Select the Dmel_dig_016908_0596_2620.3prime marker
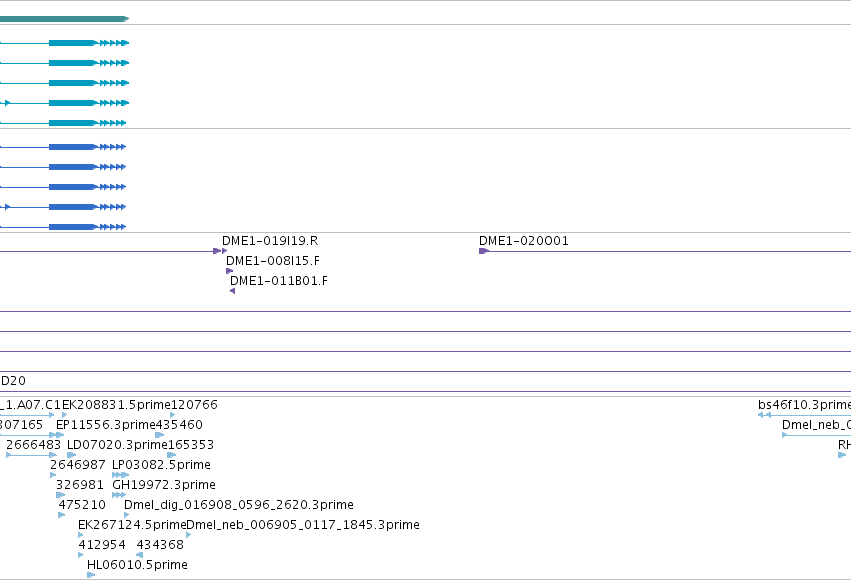Image resolution: width=851 pixels, height=580 pixels. [126, 515]
